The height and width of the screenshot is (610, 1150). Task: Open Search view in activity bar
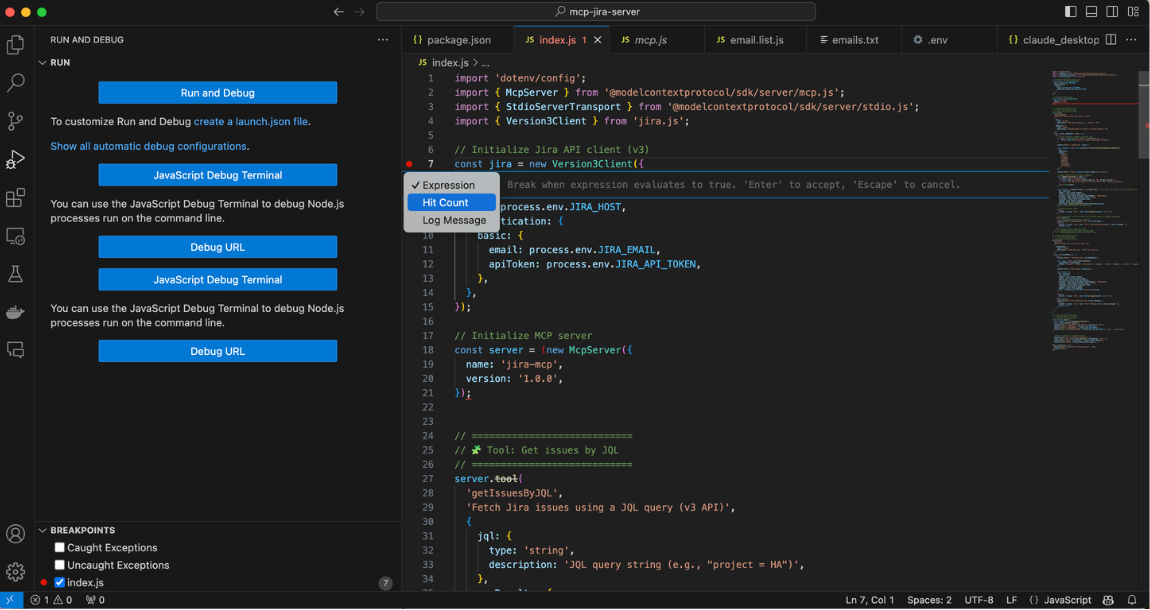pos(16,83)
